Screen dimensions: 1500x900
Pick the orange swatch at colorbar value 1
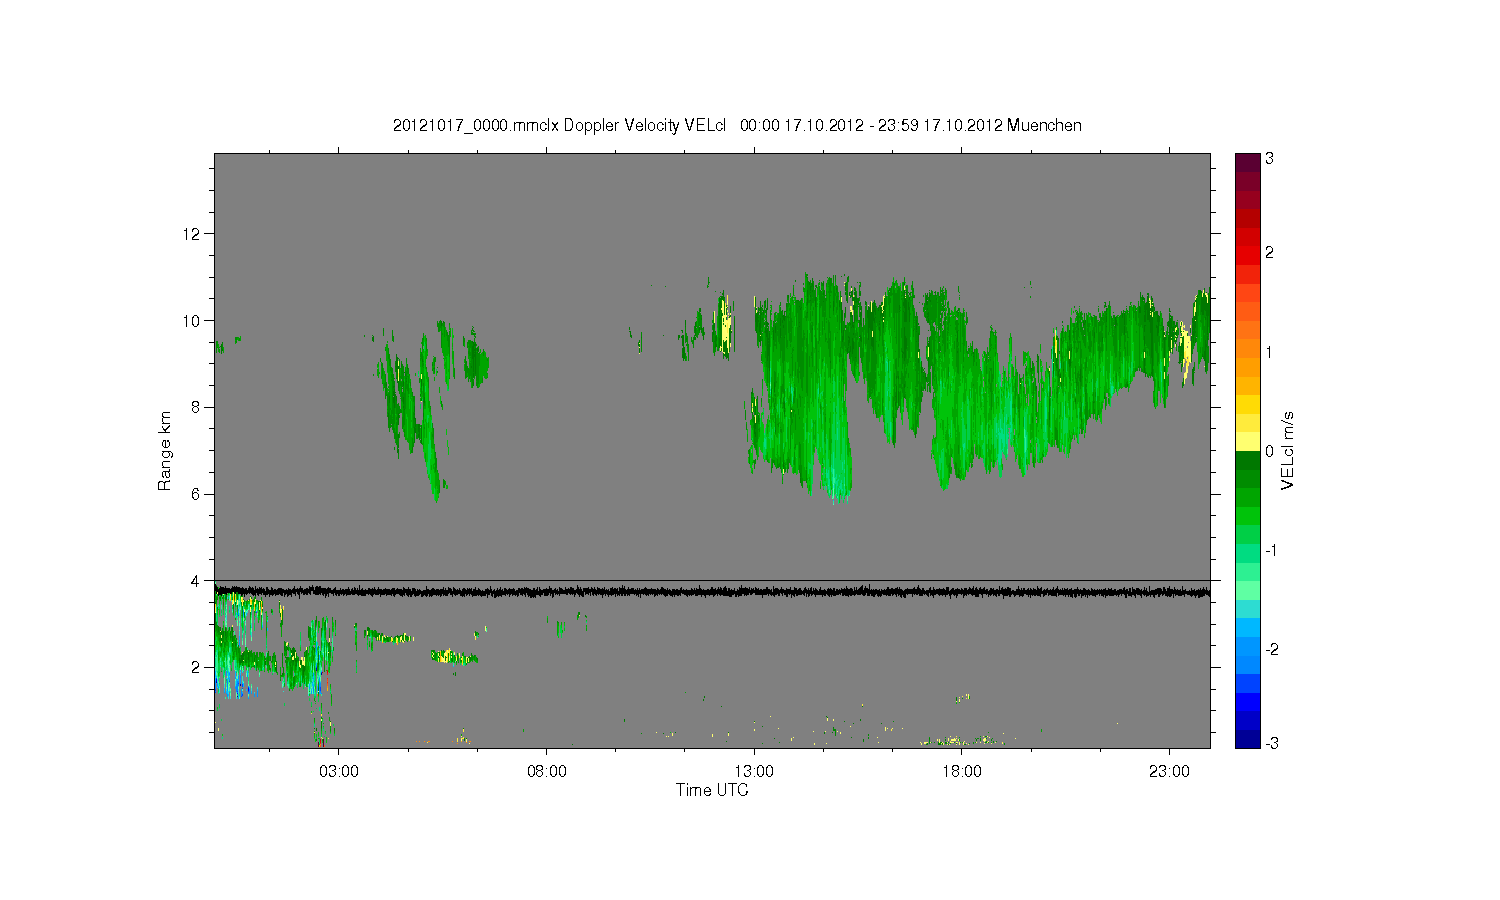pyautogui.click(x=1247, y=350)
